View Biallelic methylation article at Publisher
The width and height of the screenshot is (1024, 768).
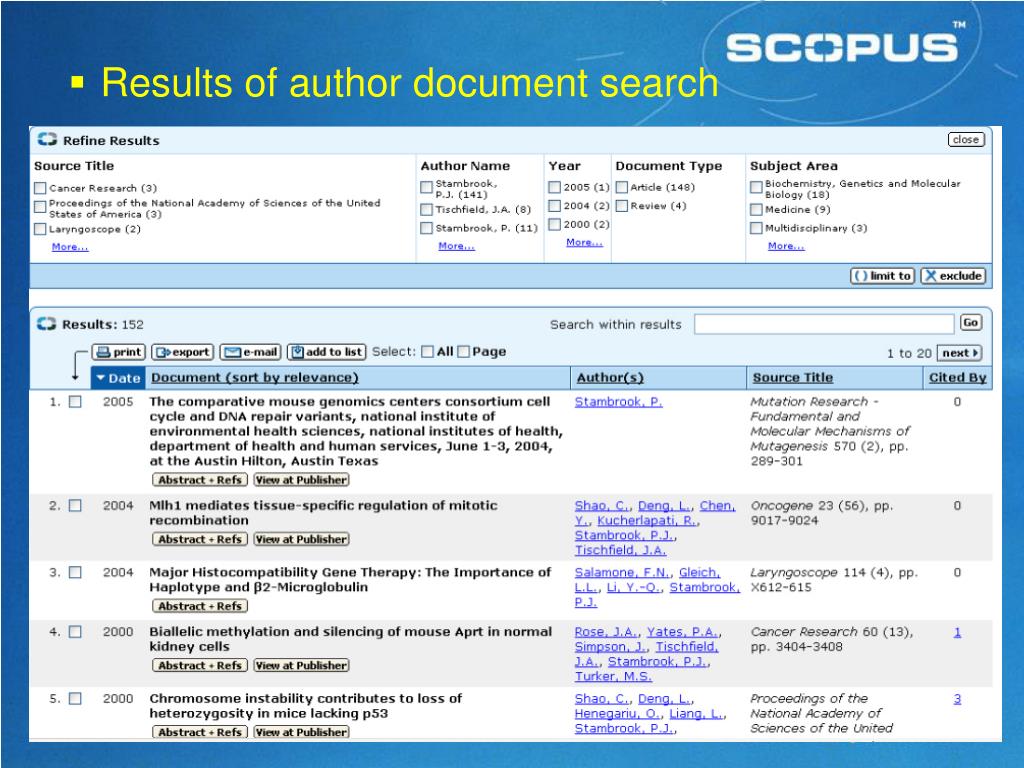pos(301,665)
